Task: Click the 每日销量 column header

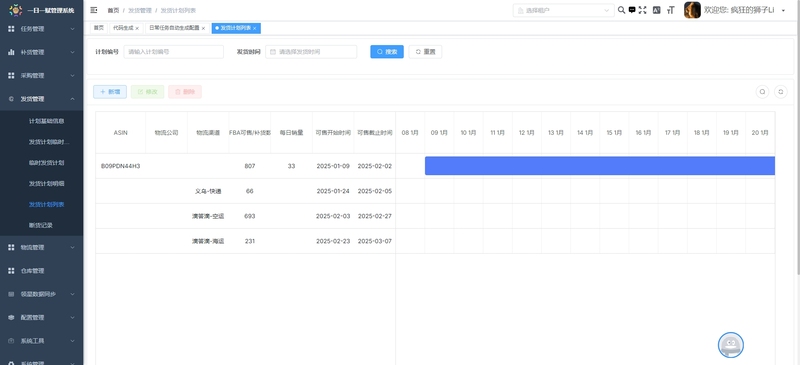Action: (291, 133)
